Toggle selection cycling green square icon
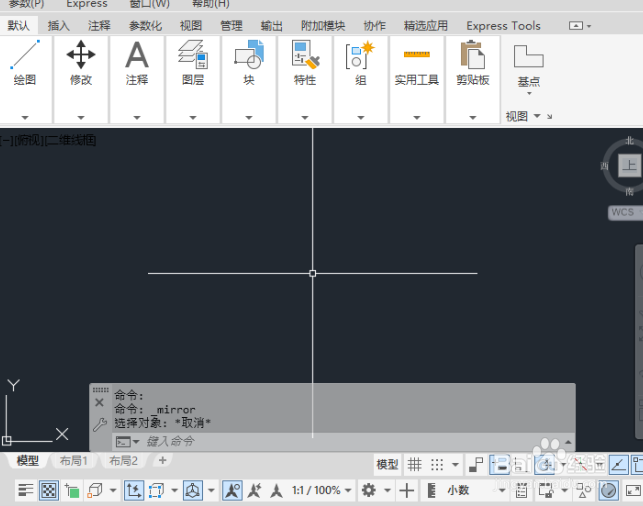The image size is (643, 506). pos(72,490)
